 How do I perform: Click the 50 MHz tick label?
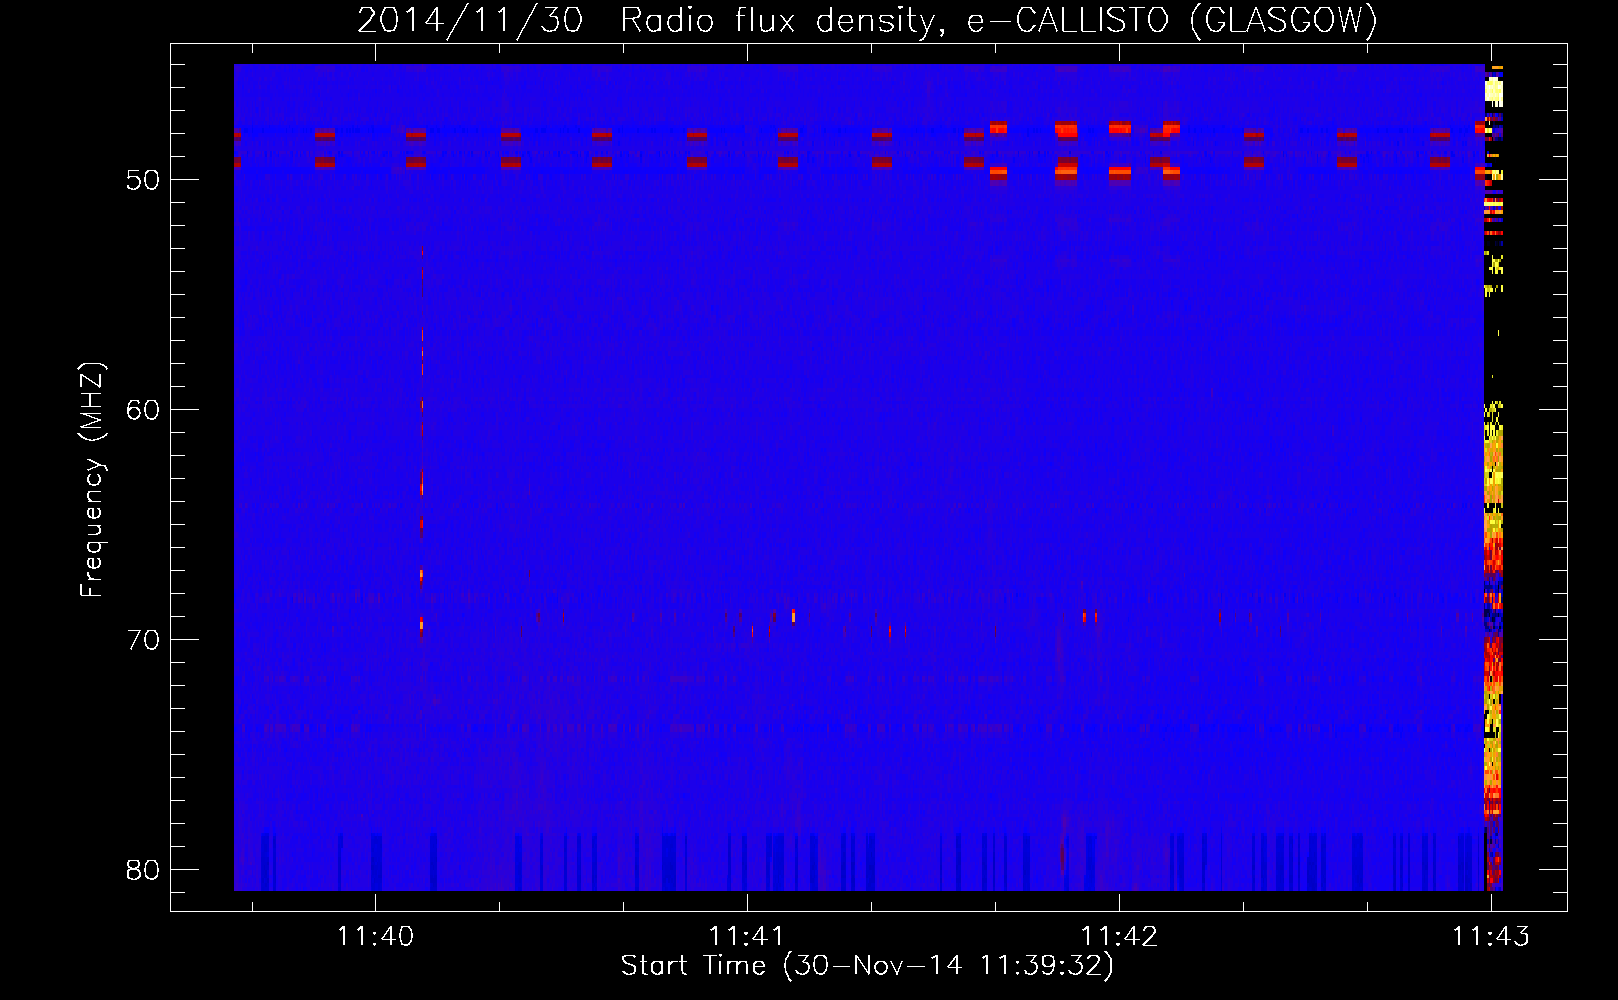click(143, 180)
